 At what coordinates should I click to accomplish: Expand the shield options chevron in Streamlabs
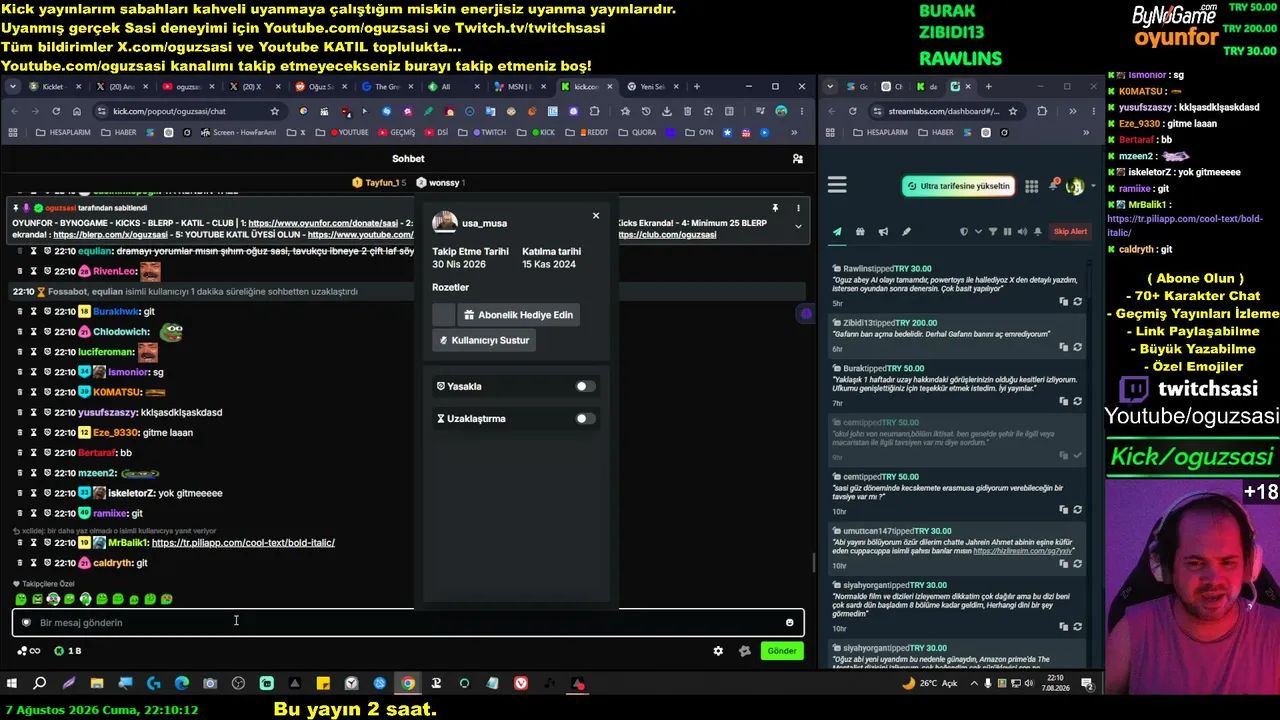pos(978,232)
